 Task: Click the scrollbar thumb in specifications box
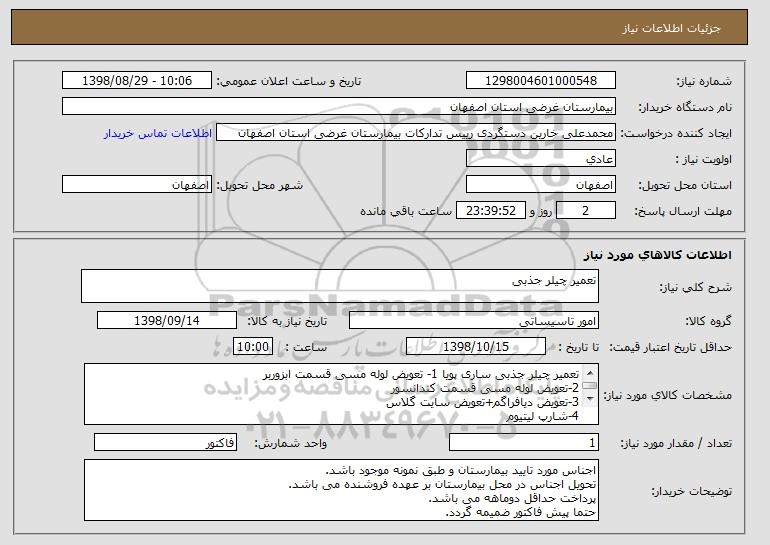(x=590, y=386)
